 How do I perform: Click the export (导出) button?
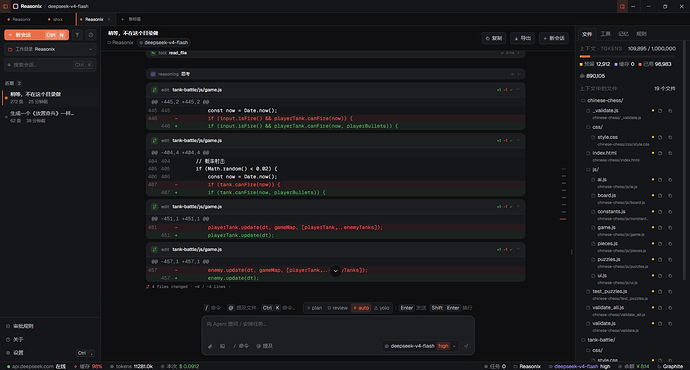pos(522,38)
